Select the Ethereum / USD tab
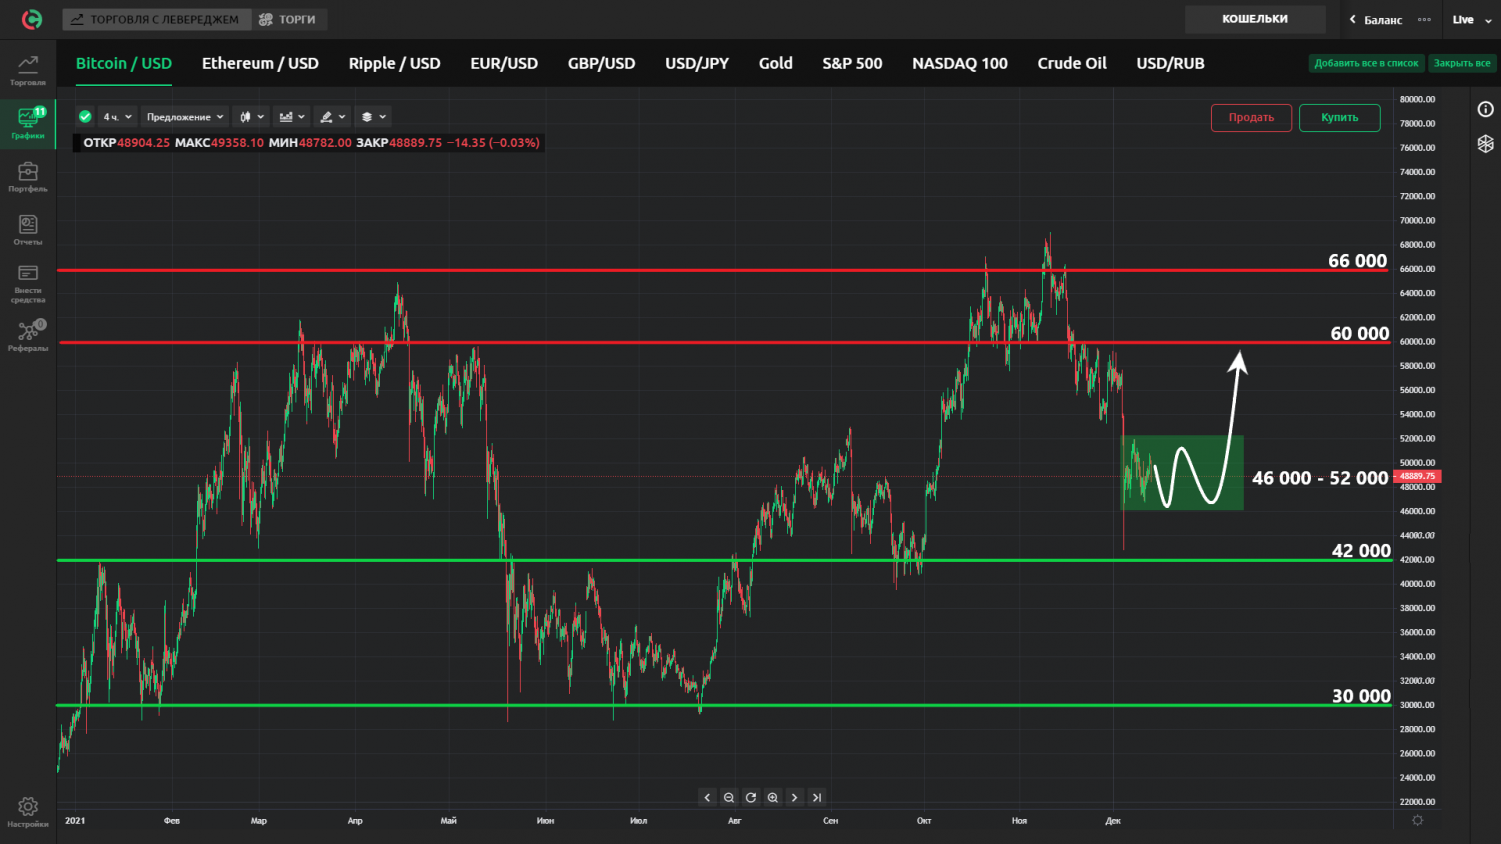The height and width of the screenshot is (844, 1501). (x=260, y=63)
